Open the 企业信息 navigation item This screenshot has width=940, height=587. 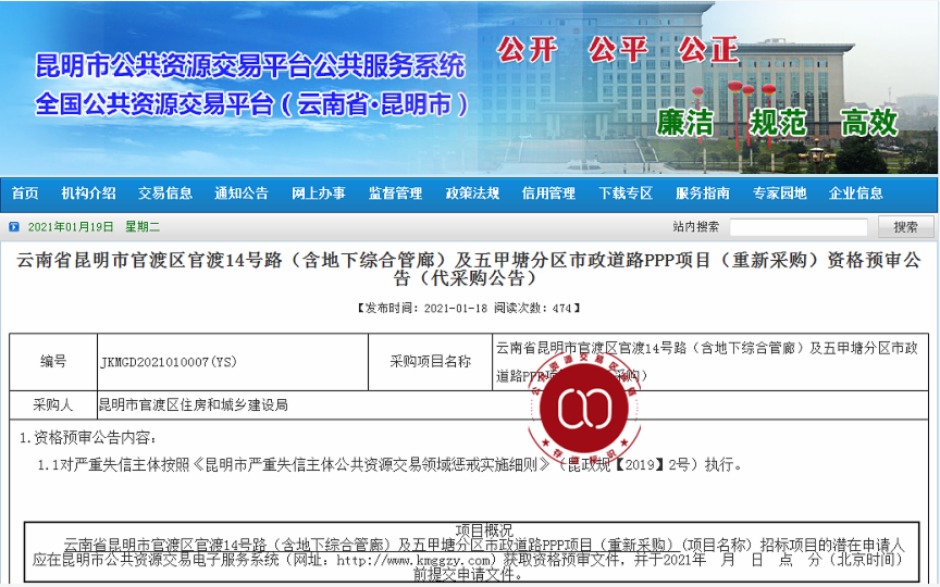click(855, 193)
